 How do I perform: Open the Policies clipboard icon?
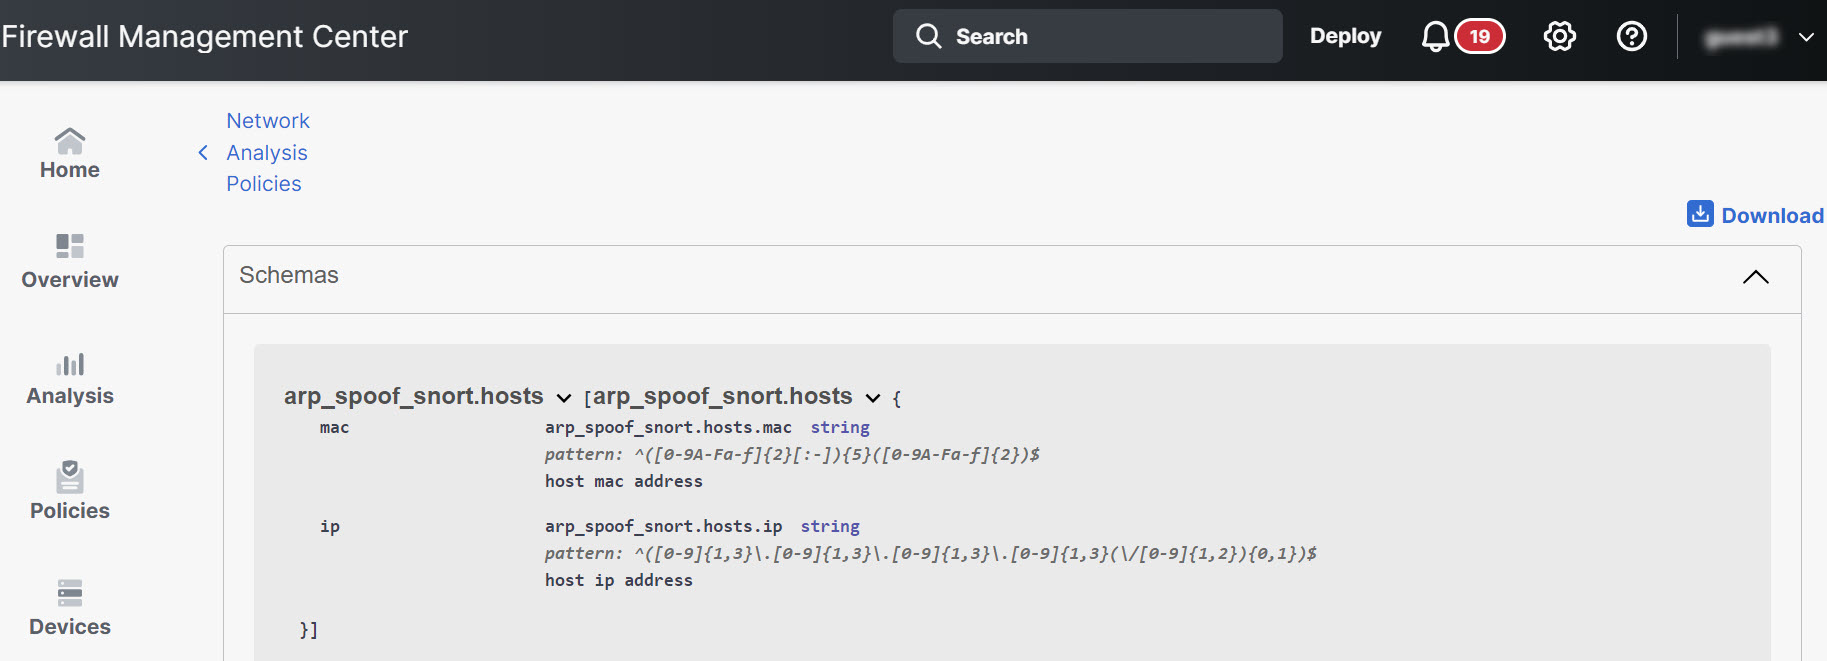[x=69, y=476]
